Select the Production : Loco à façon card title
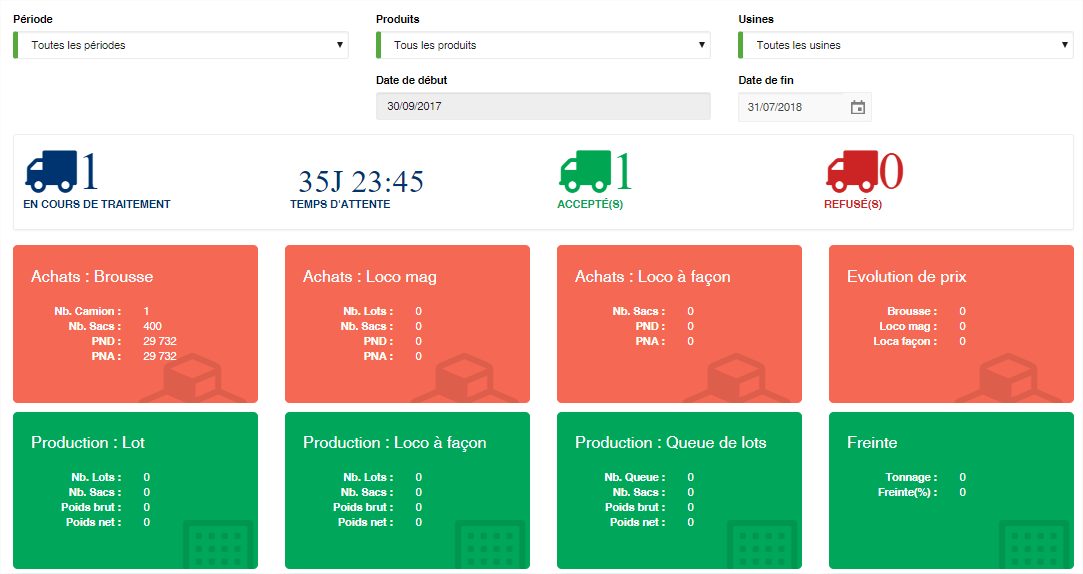Viewport: 1083px width, 574px height. coord(394,443)
